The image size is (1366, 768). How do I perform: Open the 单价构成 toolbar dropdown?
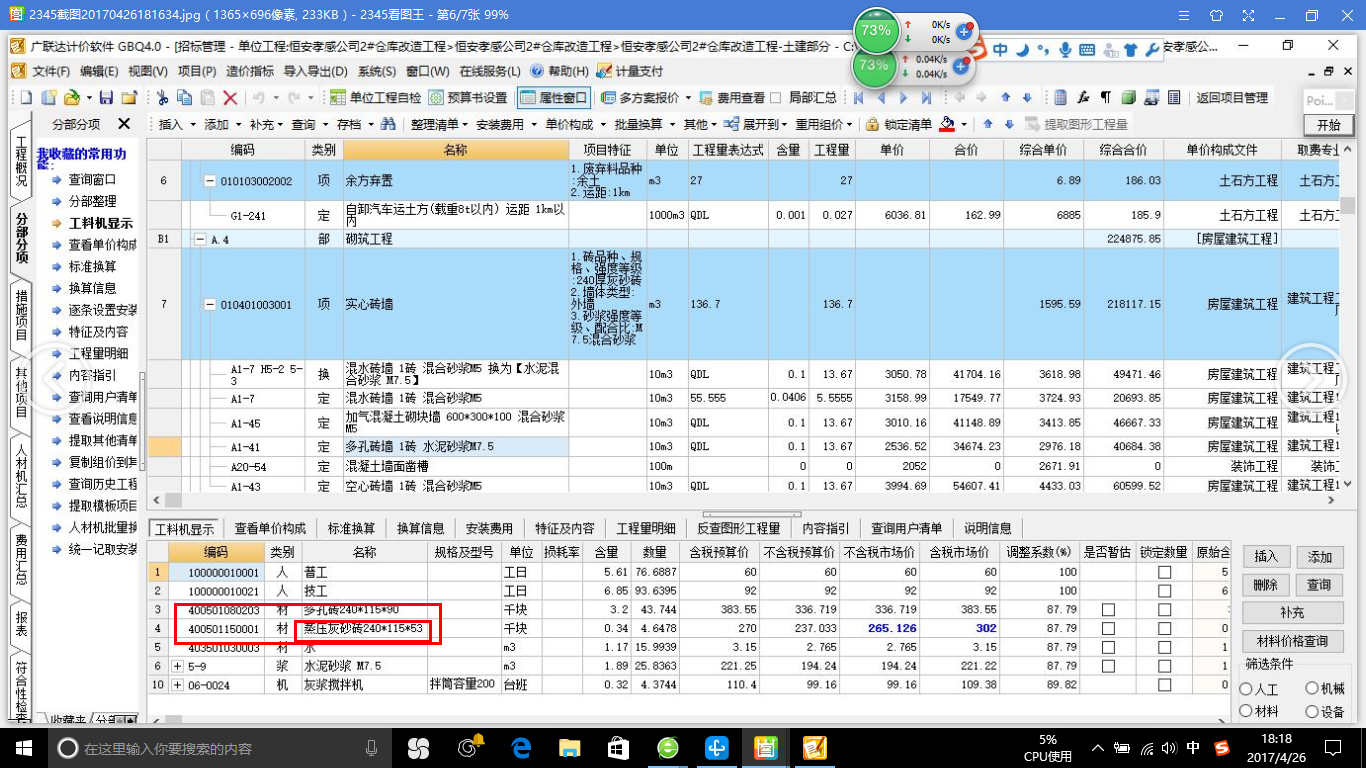pyautogui.click(x=574, y=124)
